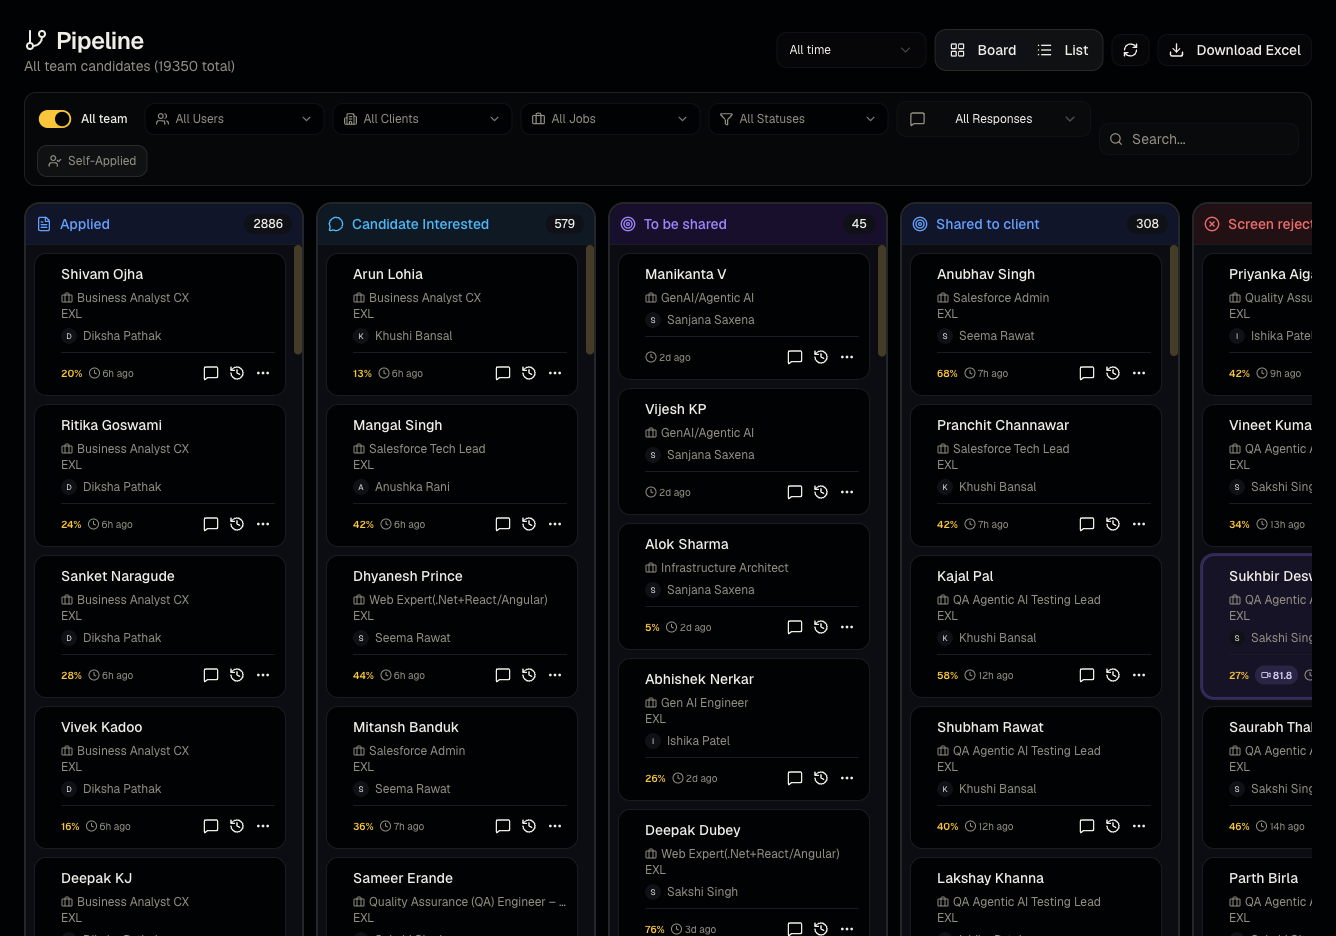The image size is (1336, 936).
Task: Expand the All Statuses filter dropdown
Action: tap(798, 119)
